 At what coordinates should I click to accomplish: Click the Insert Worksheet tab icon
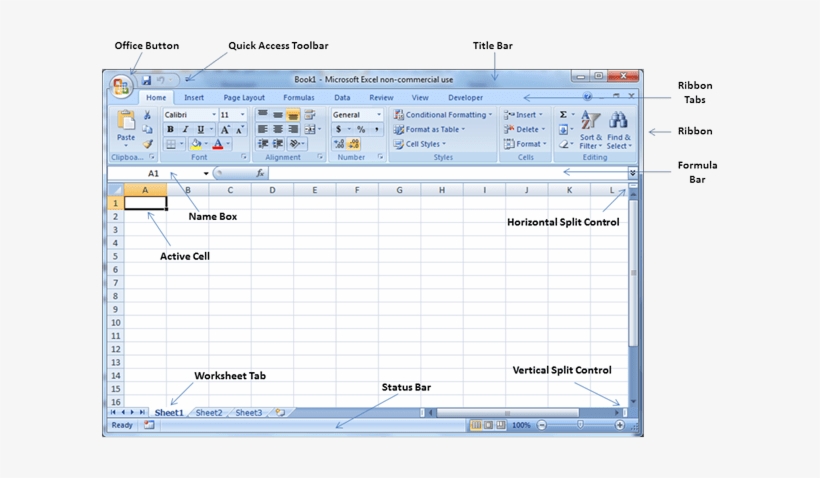[x=280, y=413]
